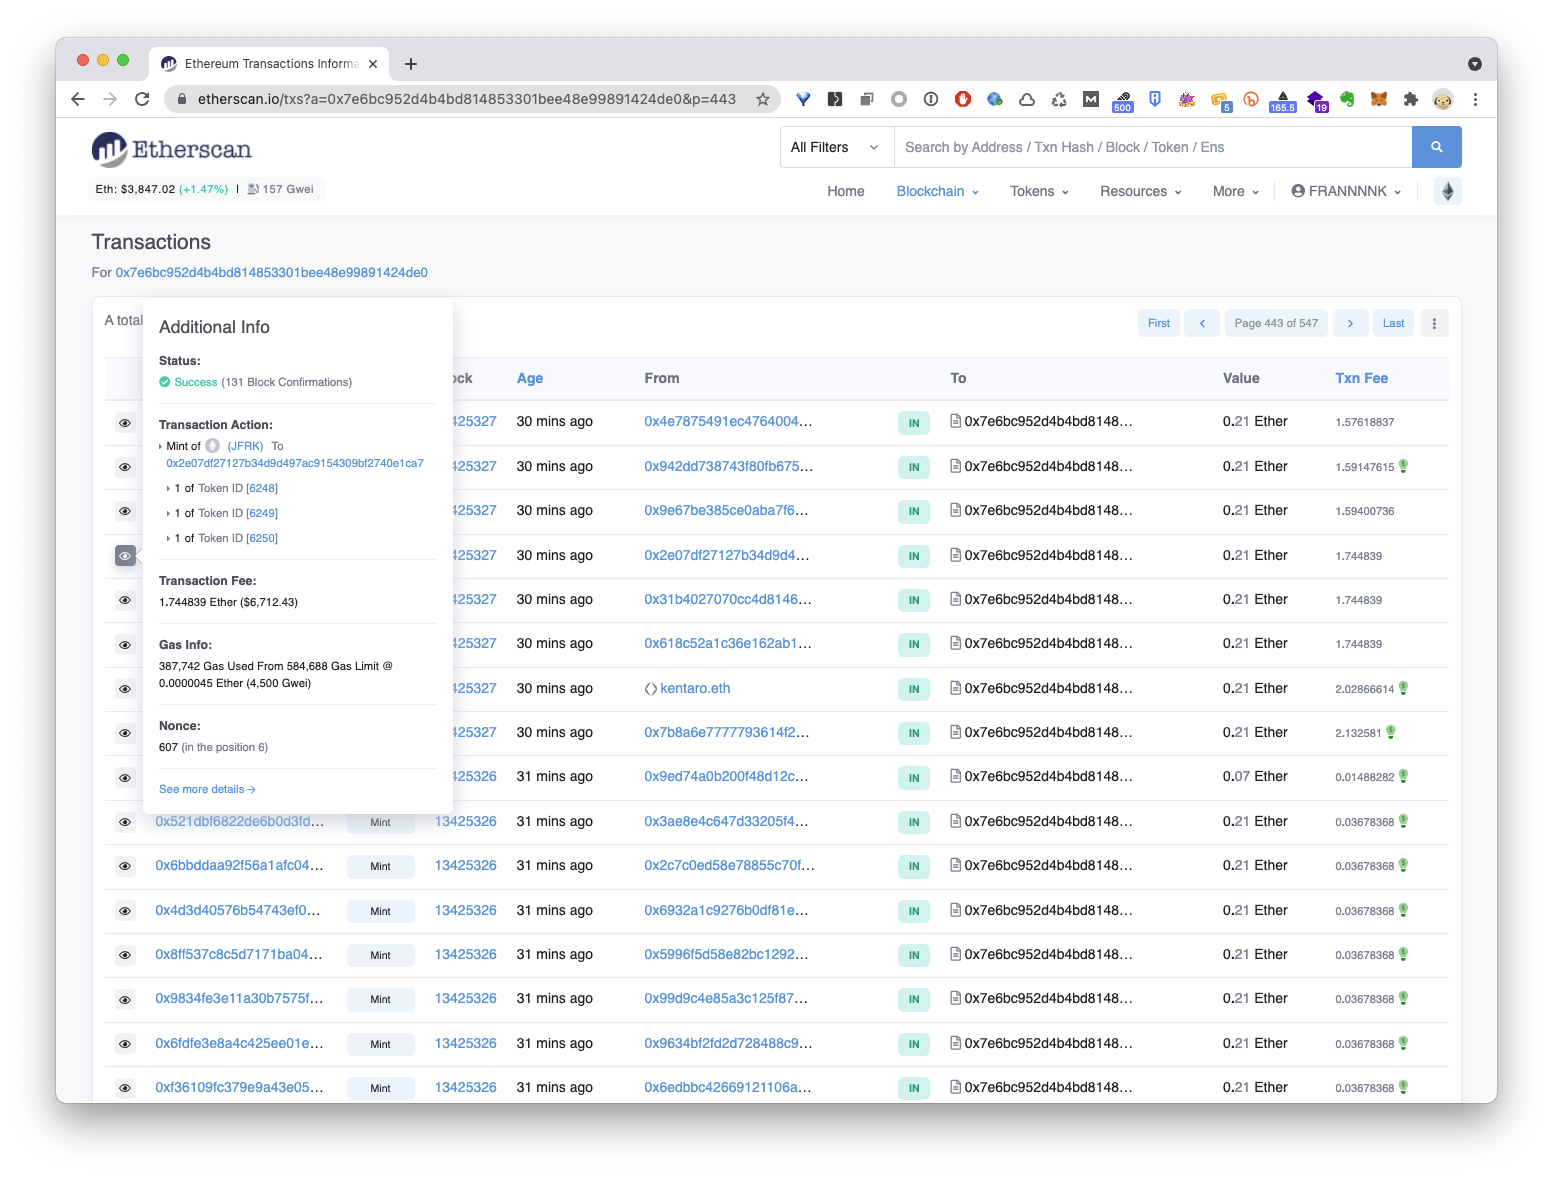Toggle eye preview for the first transaction row
Screen dimensions: 1553x1177
(x=125, y=423)
